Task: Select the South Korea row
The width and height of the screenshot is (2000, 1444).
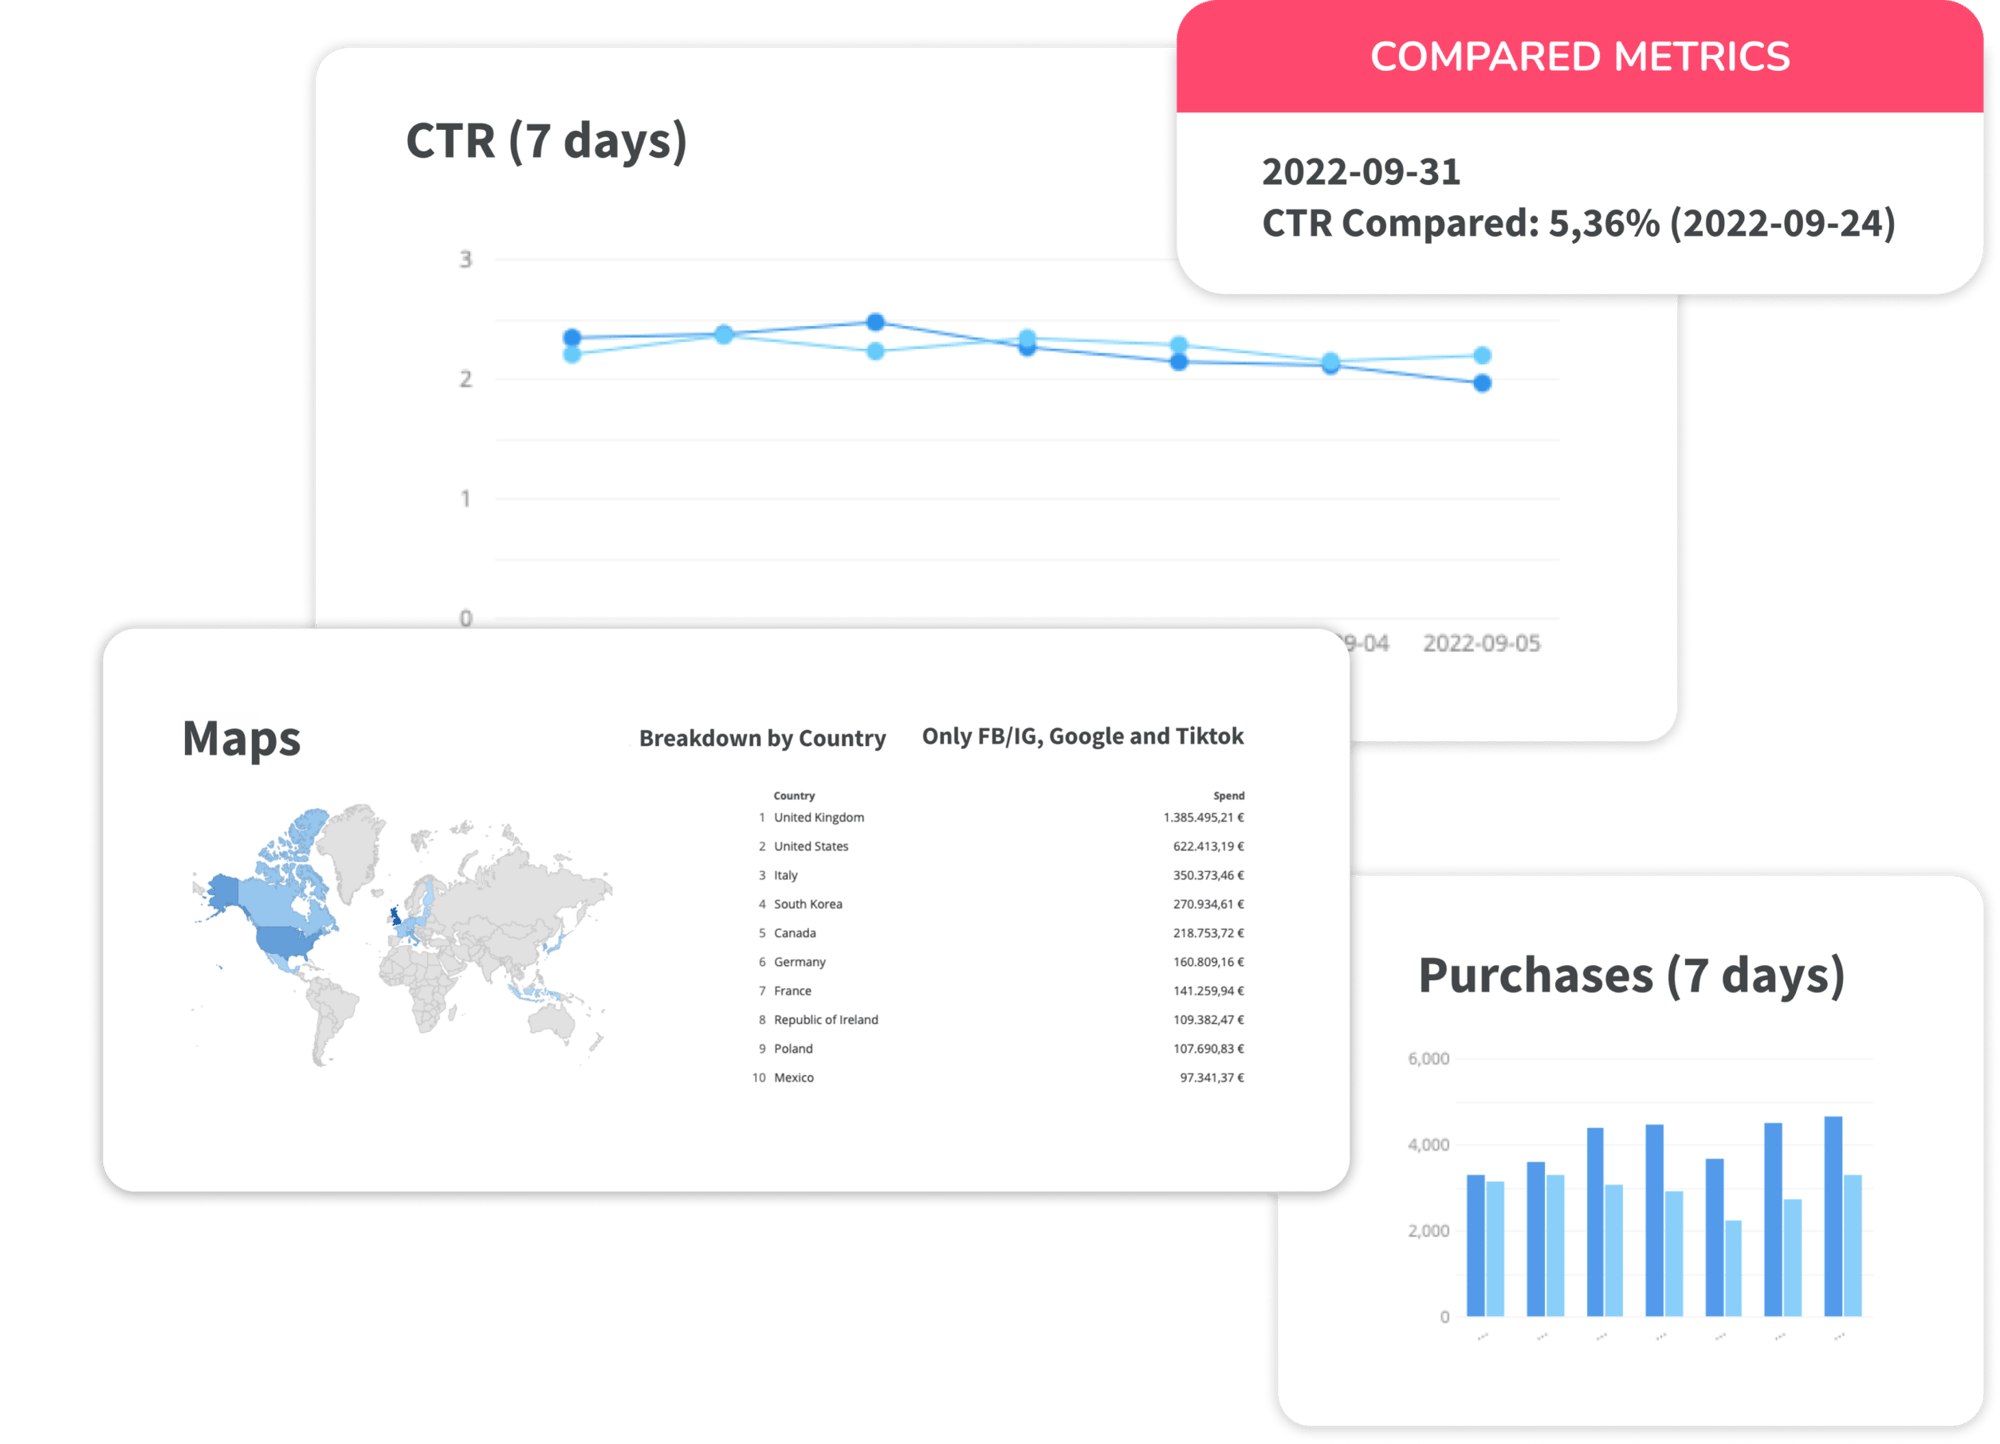Action: click(x=1000, y=904)
